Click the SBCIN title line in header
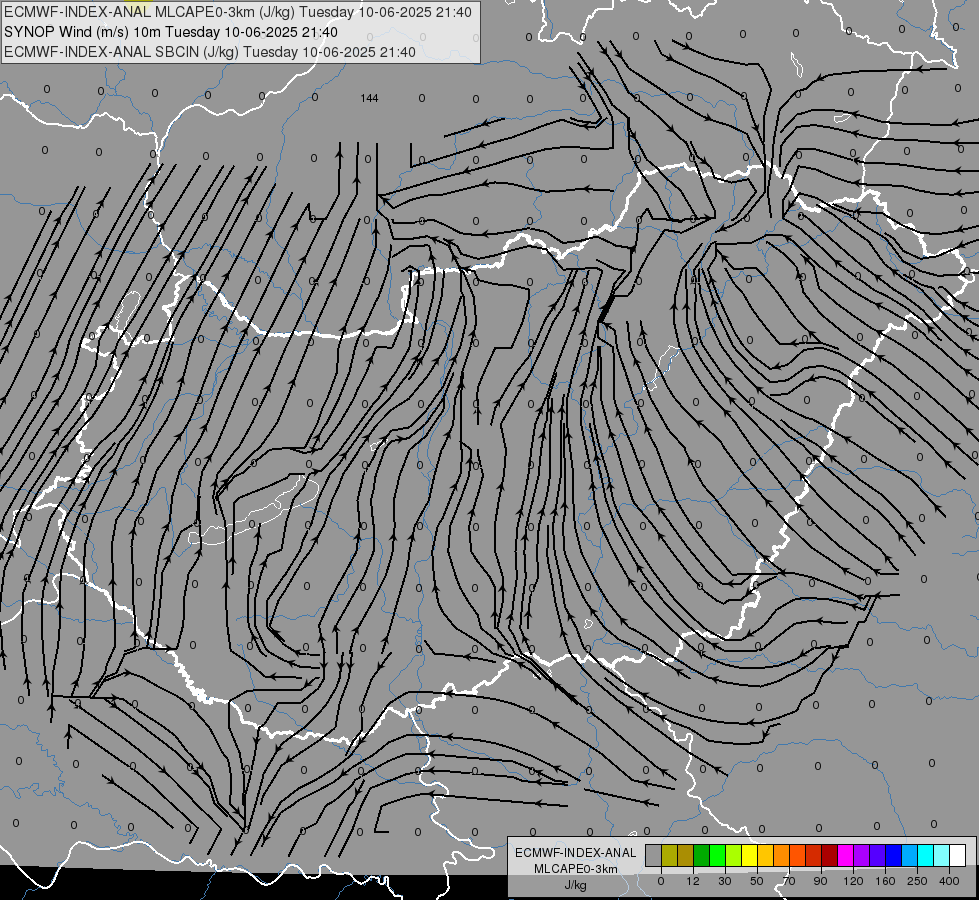 [210, 52]
